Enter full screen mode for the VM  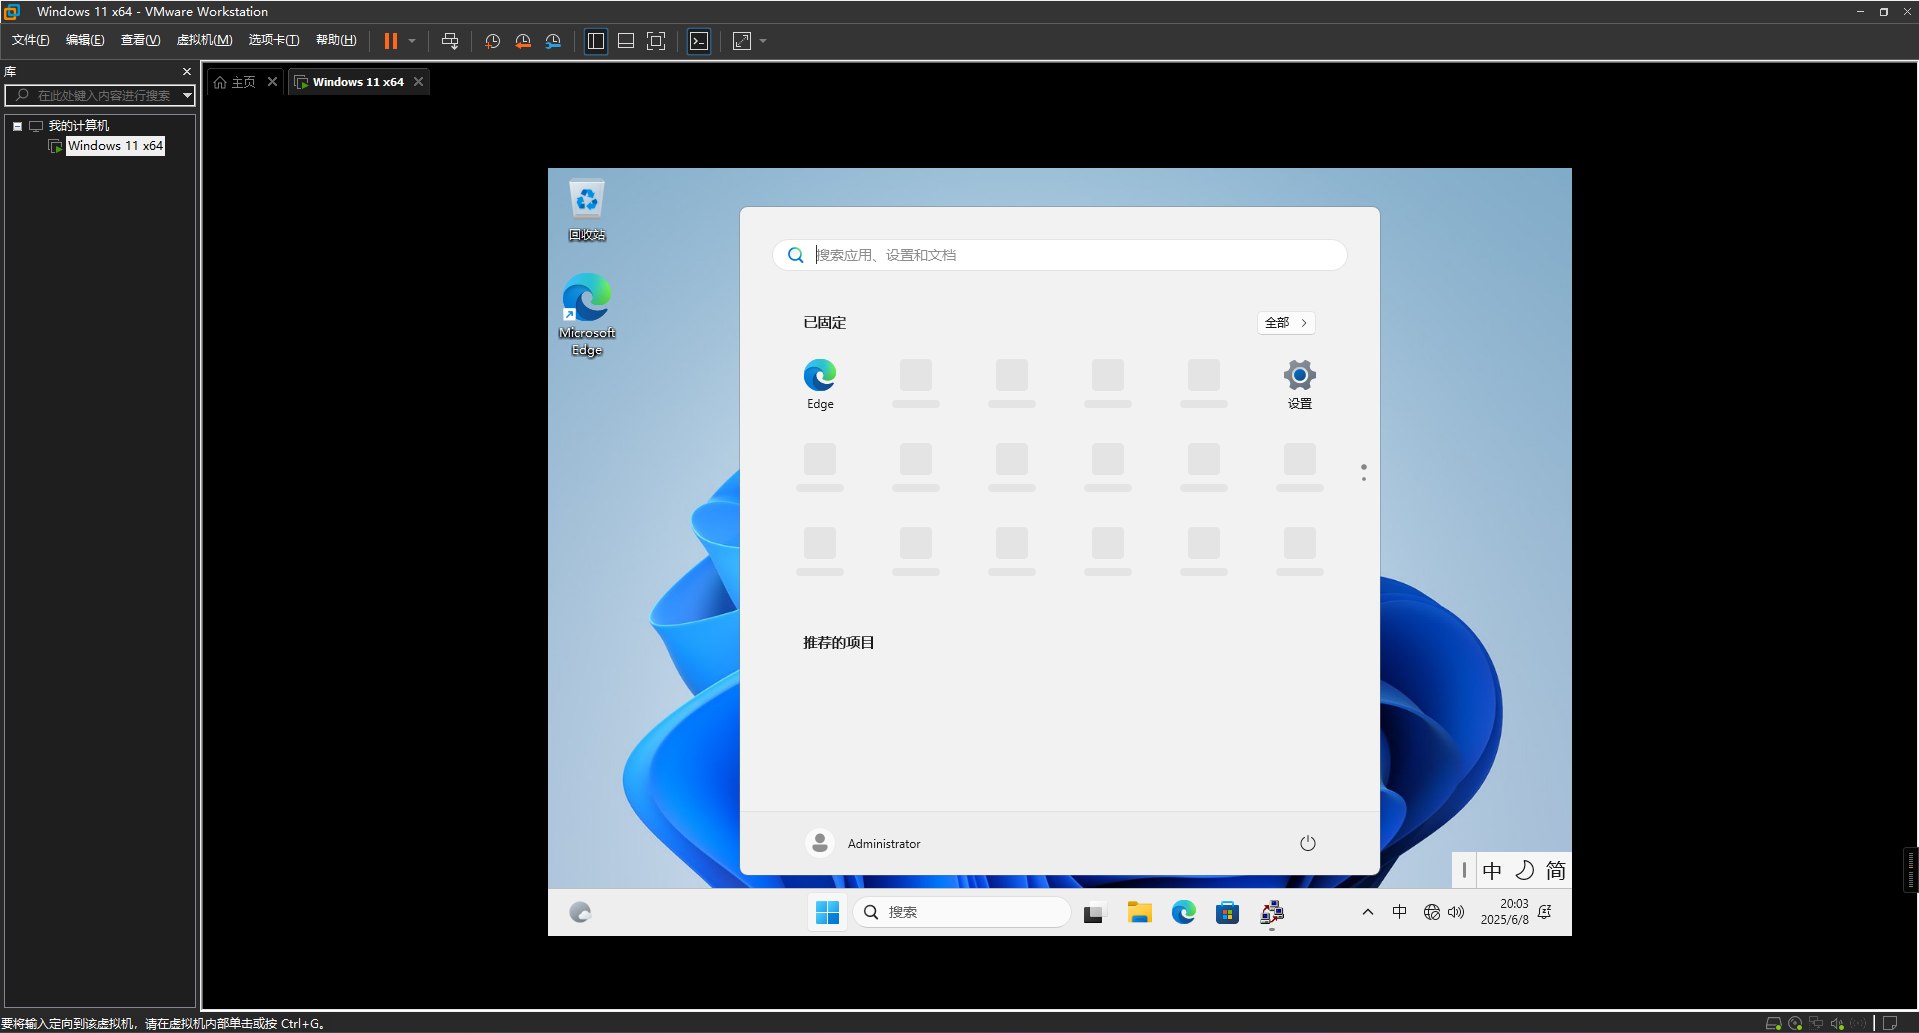tap(655, 41)
